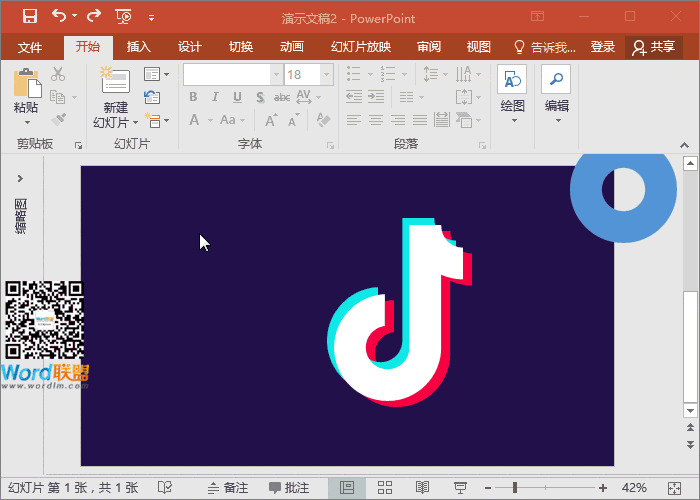
Task: Click the increase font size icon
Action: click(x=271, y=121)
